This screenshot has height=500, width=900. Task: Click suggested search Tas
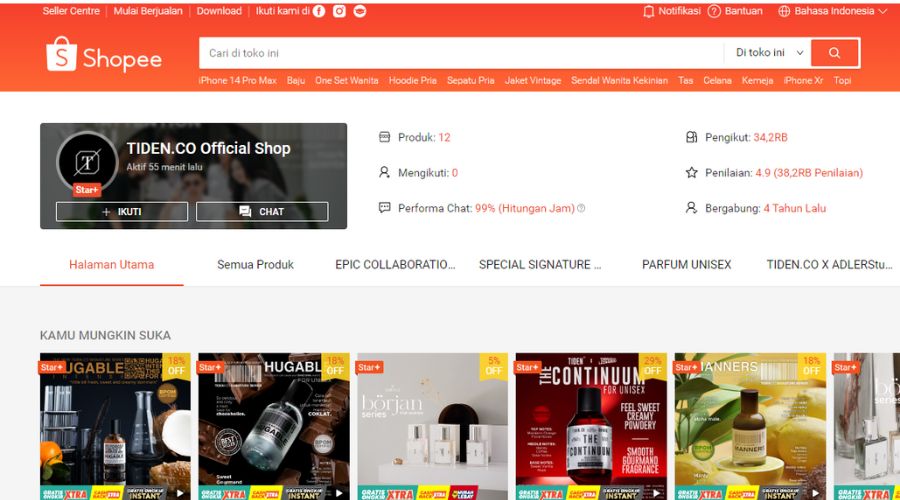tap(685, 80)
